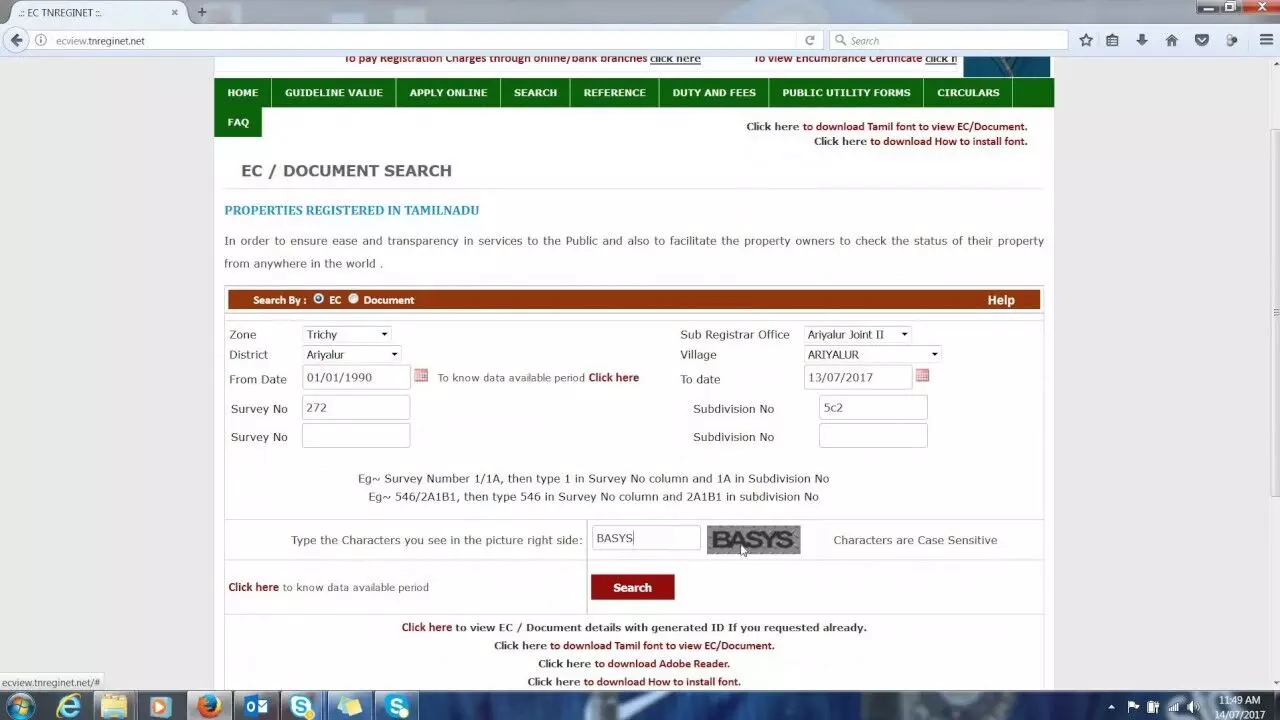The height and width of the screenshot is (720, 1280).
Task: Click the volume icon in system tray
Action: (1193, 707)
